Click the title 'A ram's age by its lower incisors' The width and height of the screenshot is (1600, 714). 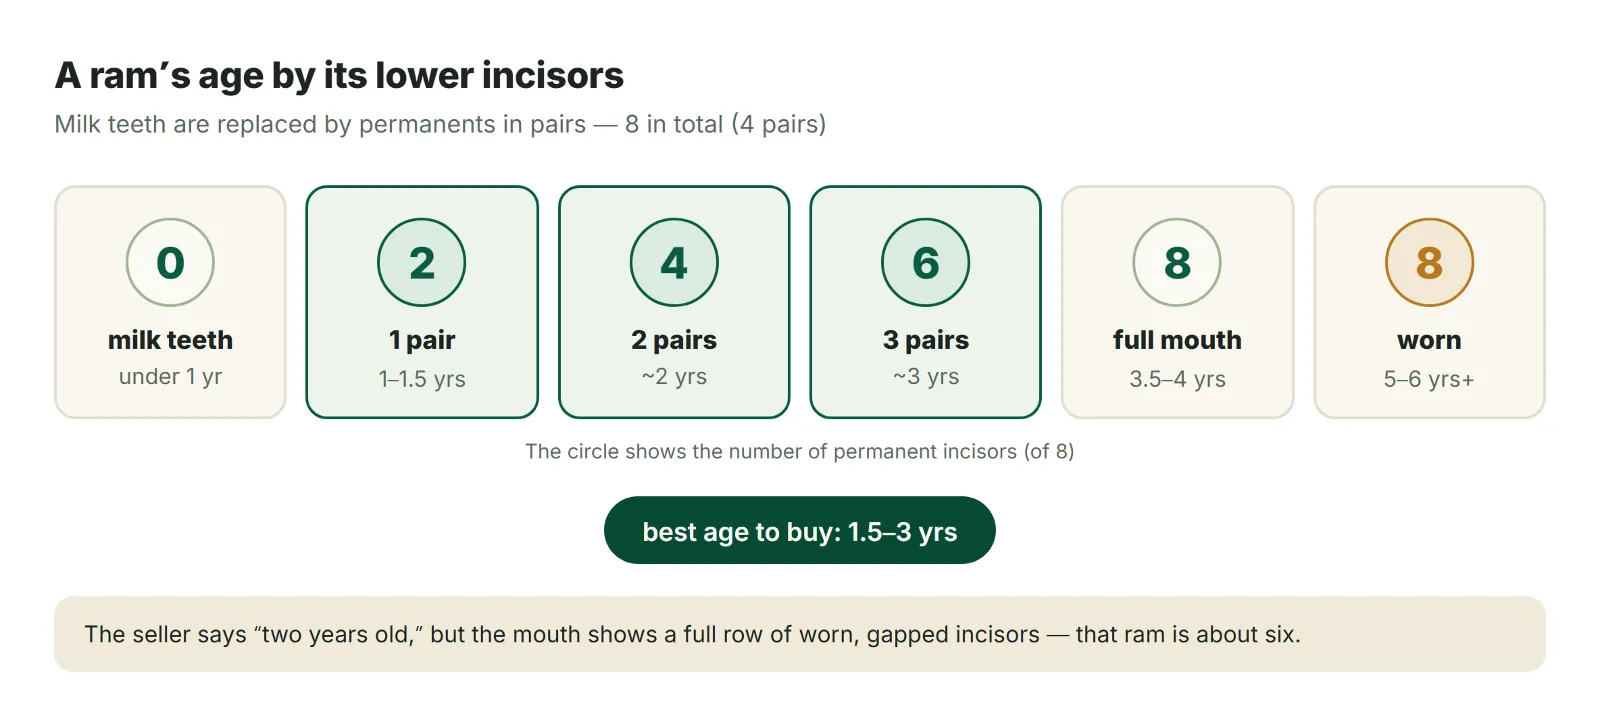339,75
